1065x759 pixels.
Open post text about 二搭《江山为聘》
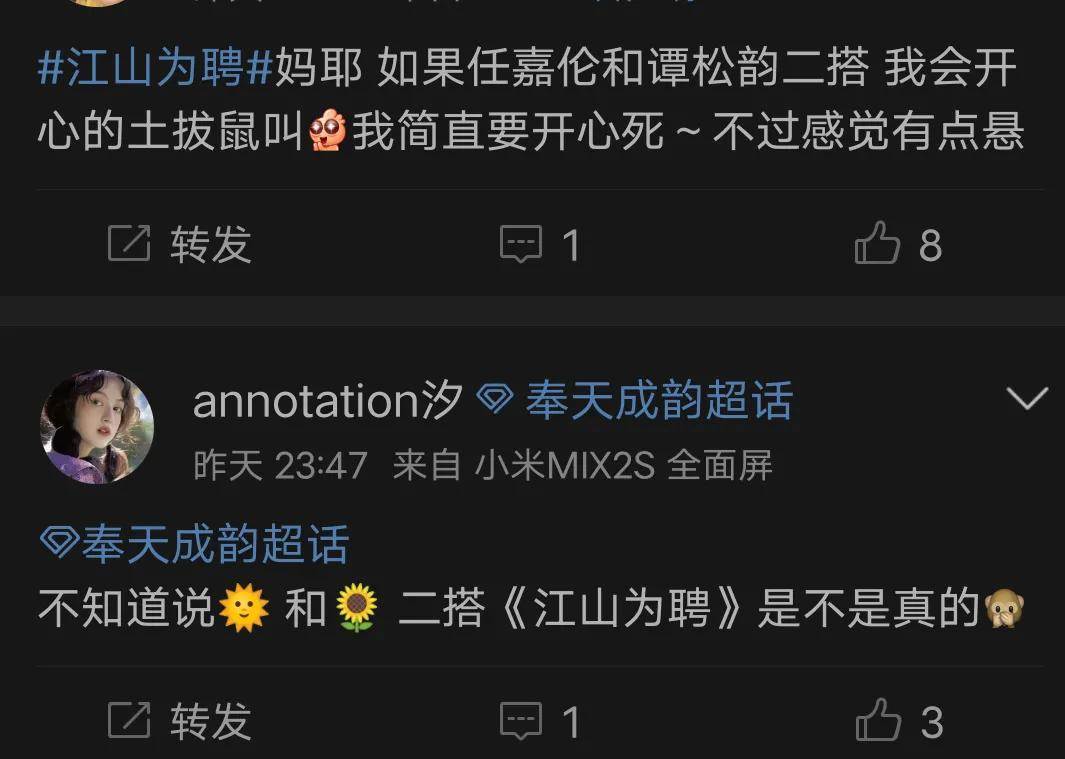[x=531, y=608]
